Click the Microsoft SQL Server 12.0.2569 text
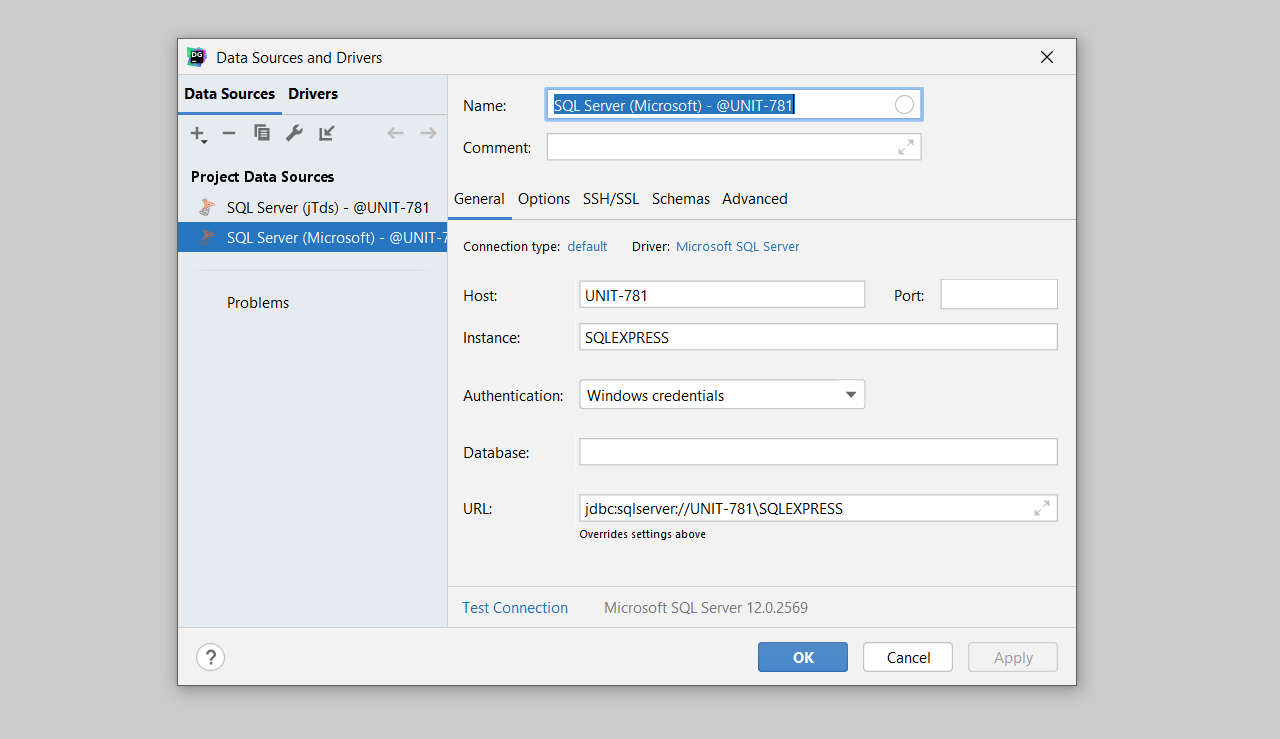Image resolution: width=1280 pixels, height=739 pixels. 706,608
